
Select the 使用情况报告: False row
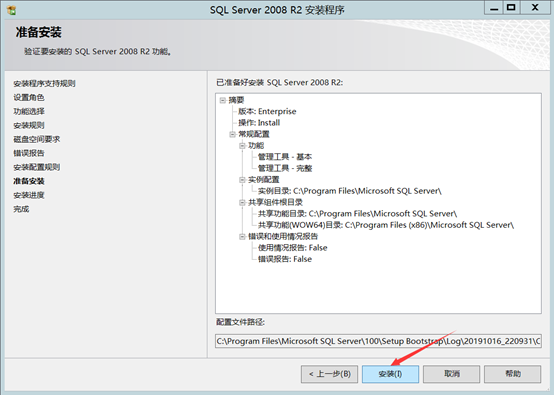click(x=293, y=248)
